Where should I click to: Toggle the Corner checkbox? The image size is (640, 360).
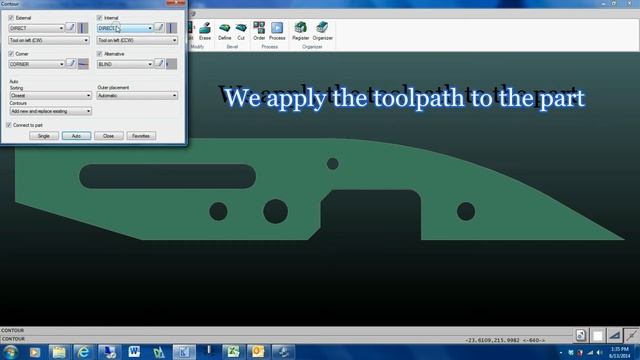(11, 53)
